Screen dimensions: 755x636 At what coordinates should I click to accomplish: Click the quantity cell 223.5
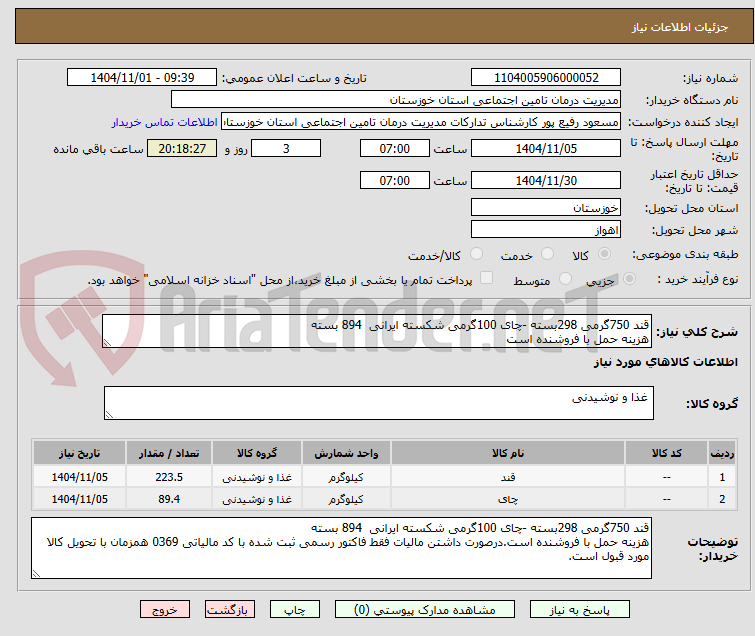coord(169,477)
